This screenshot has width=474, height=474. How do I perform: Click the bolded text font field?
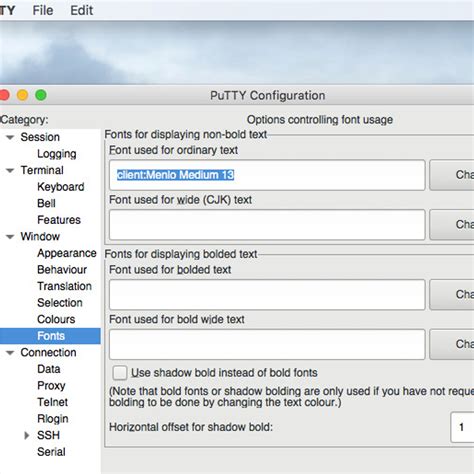267,295
